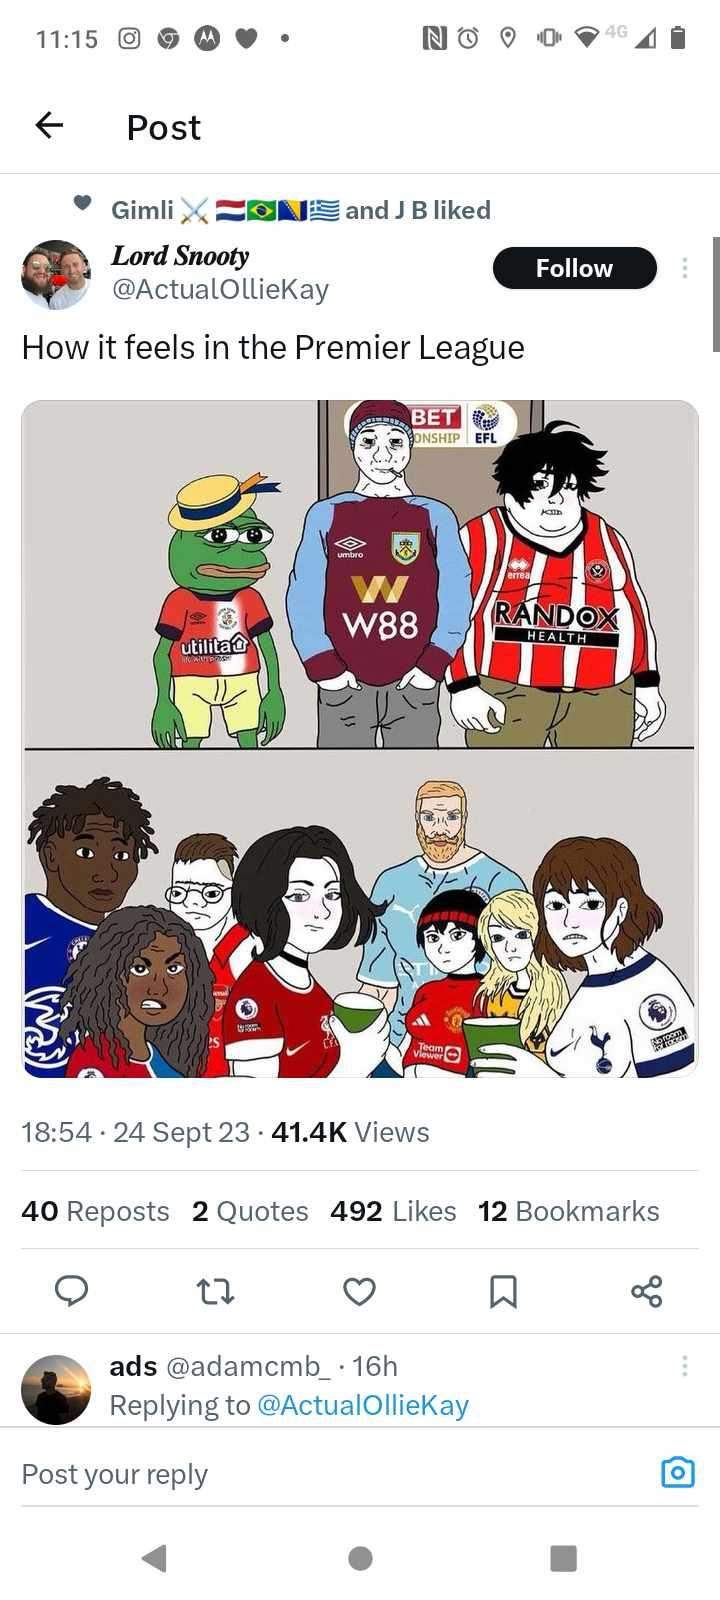Open the share icon below the post

tap(647, 1291)
